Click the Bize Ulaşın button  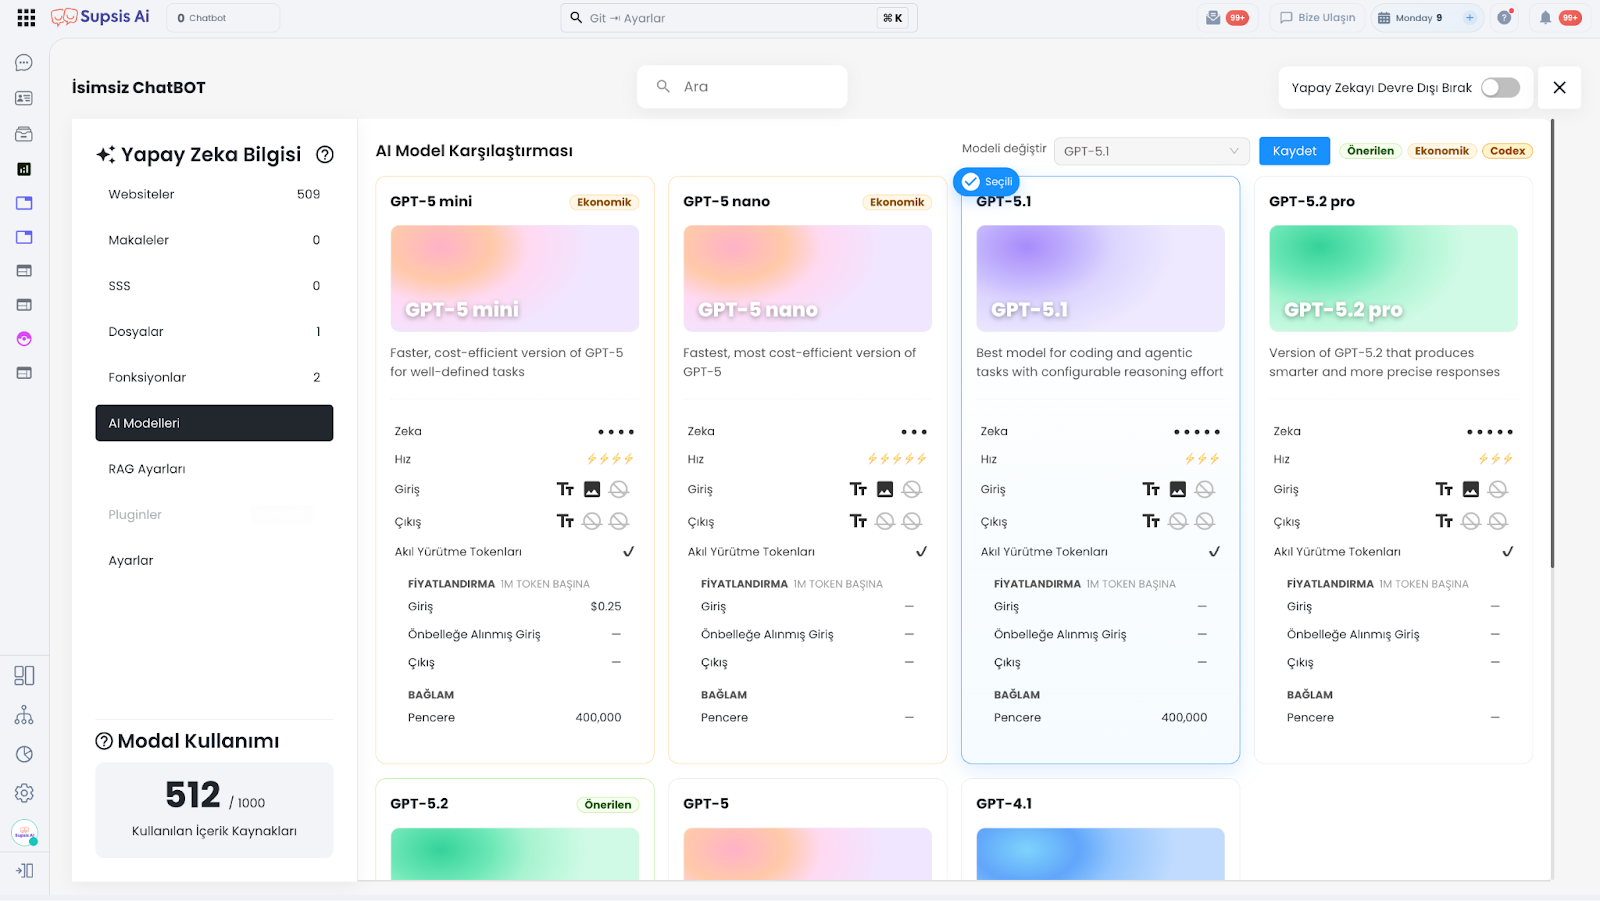tap(1317, 18)
